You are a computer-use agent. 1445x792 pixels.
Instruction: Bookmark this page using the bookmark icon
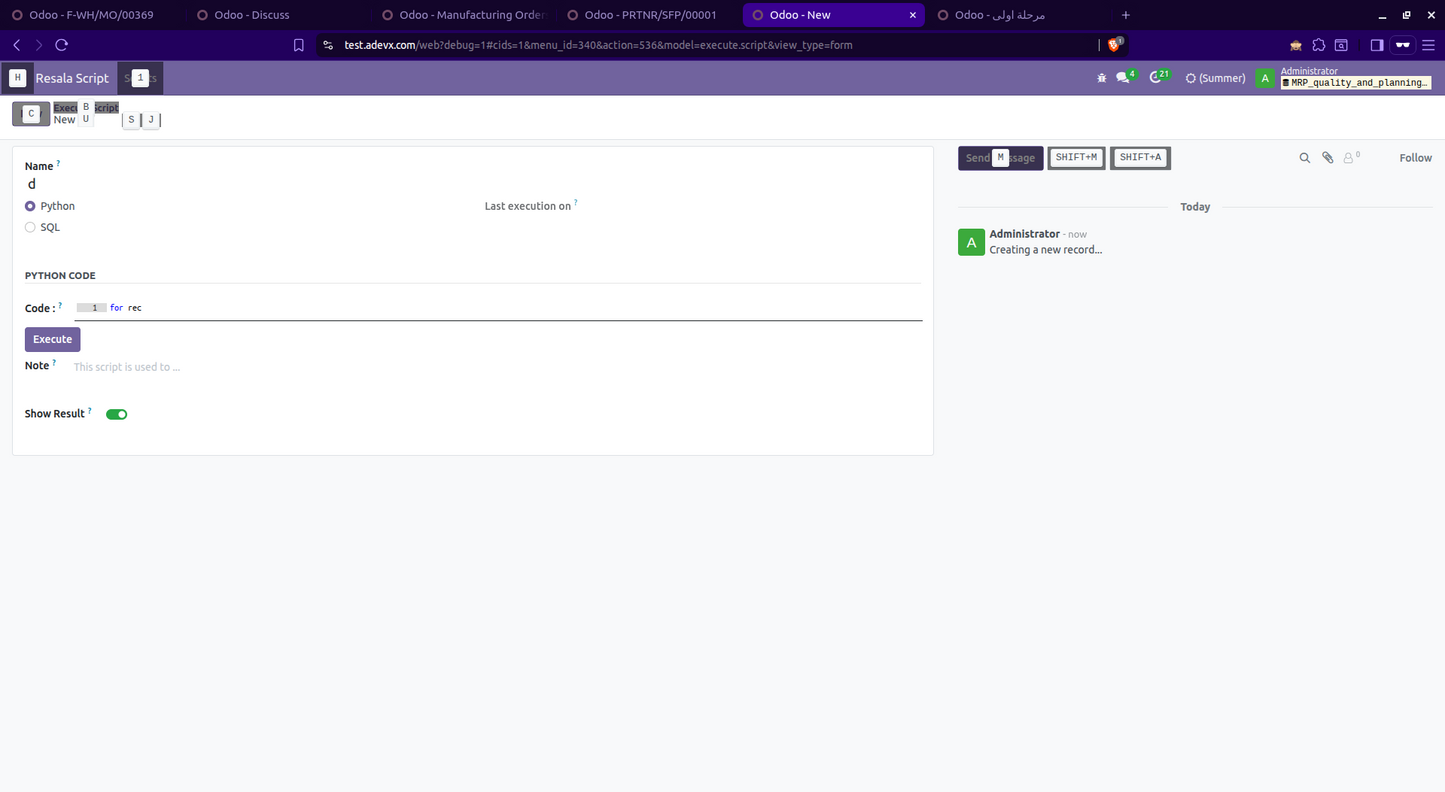(x=298, y=45)
